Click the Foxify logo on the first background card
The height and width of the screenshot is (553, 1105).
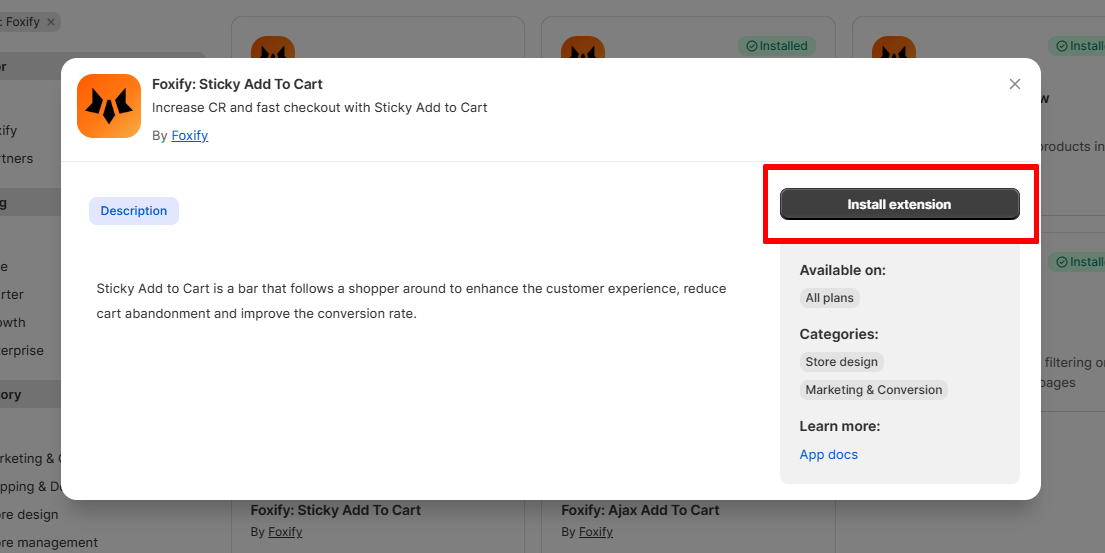tap(272, 47)
